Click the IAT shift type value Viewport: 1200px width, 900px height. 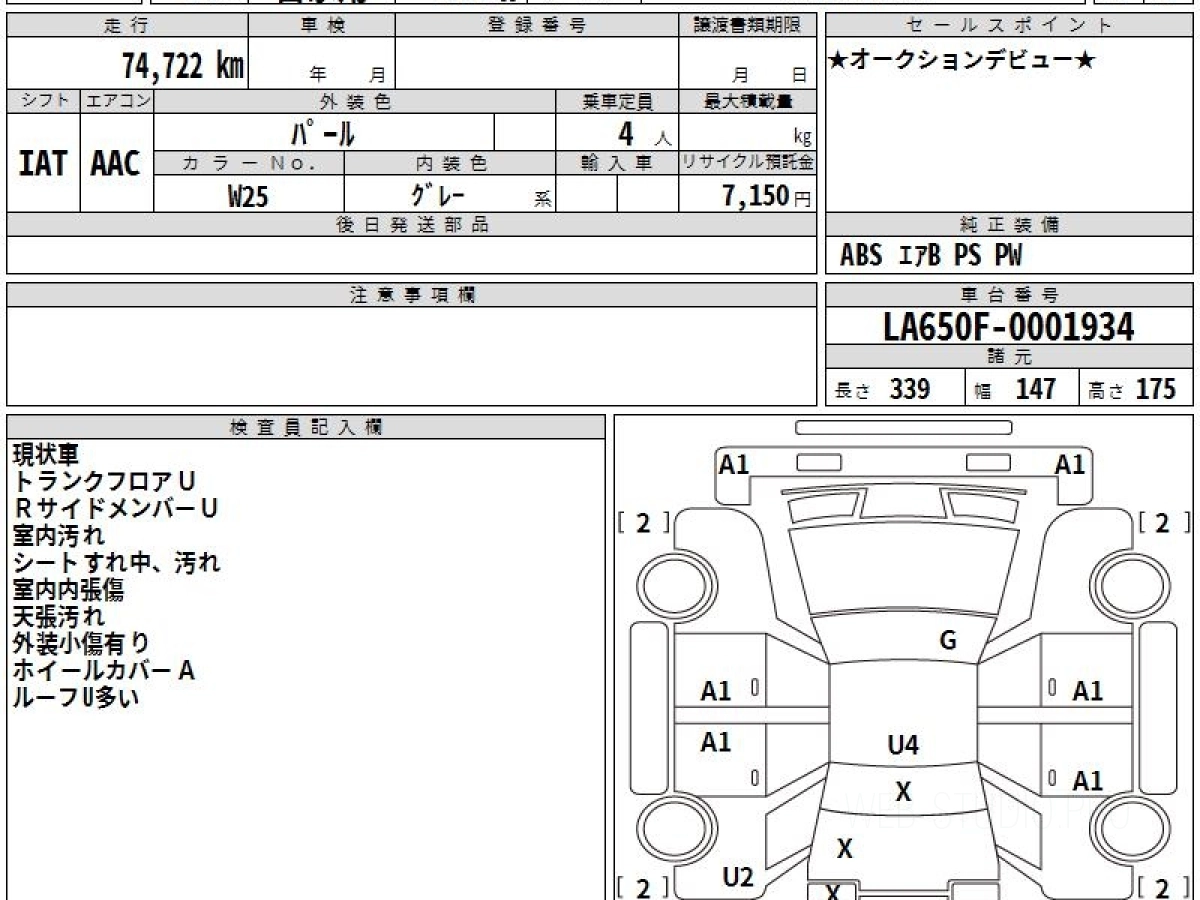tap(43, 164)
